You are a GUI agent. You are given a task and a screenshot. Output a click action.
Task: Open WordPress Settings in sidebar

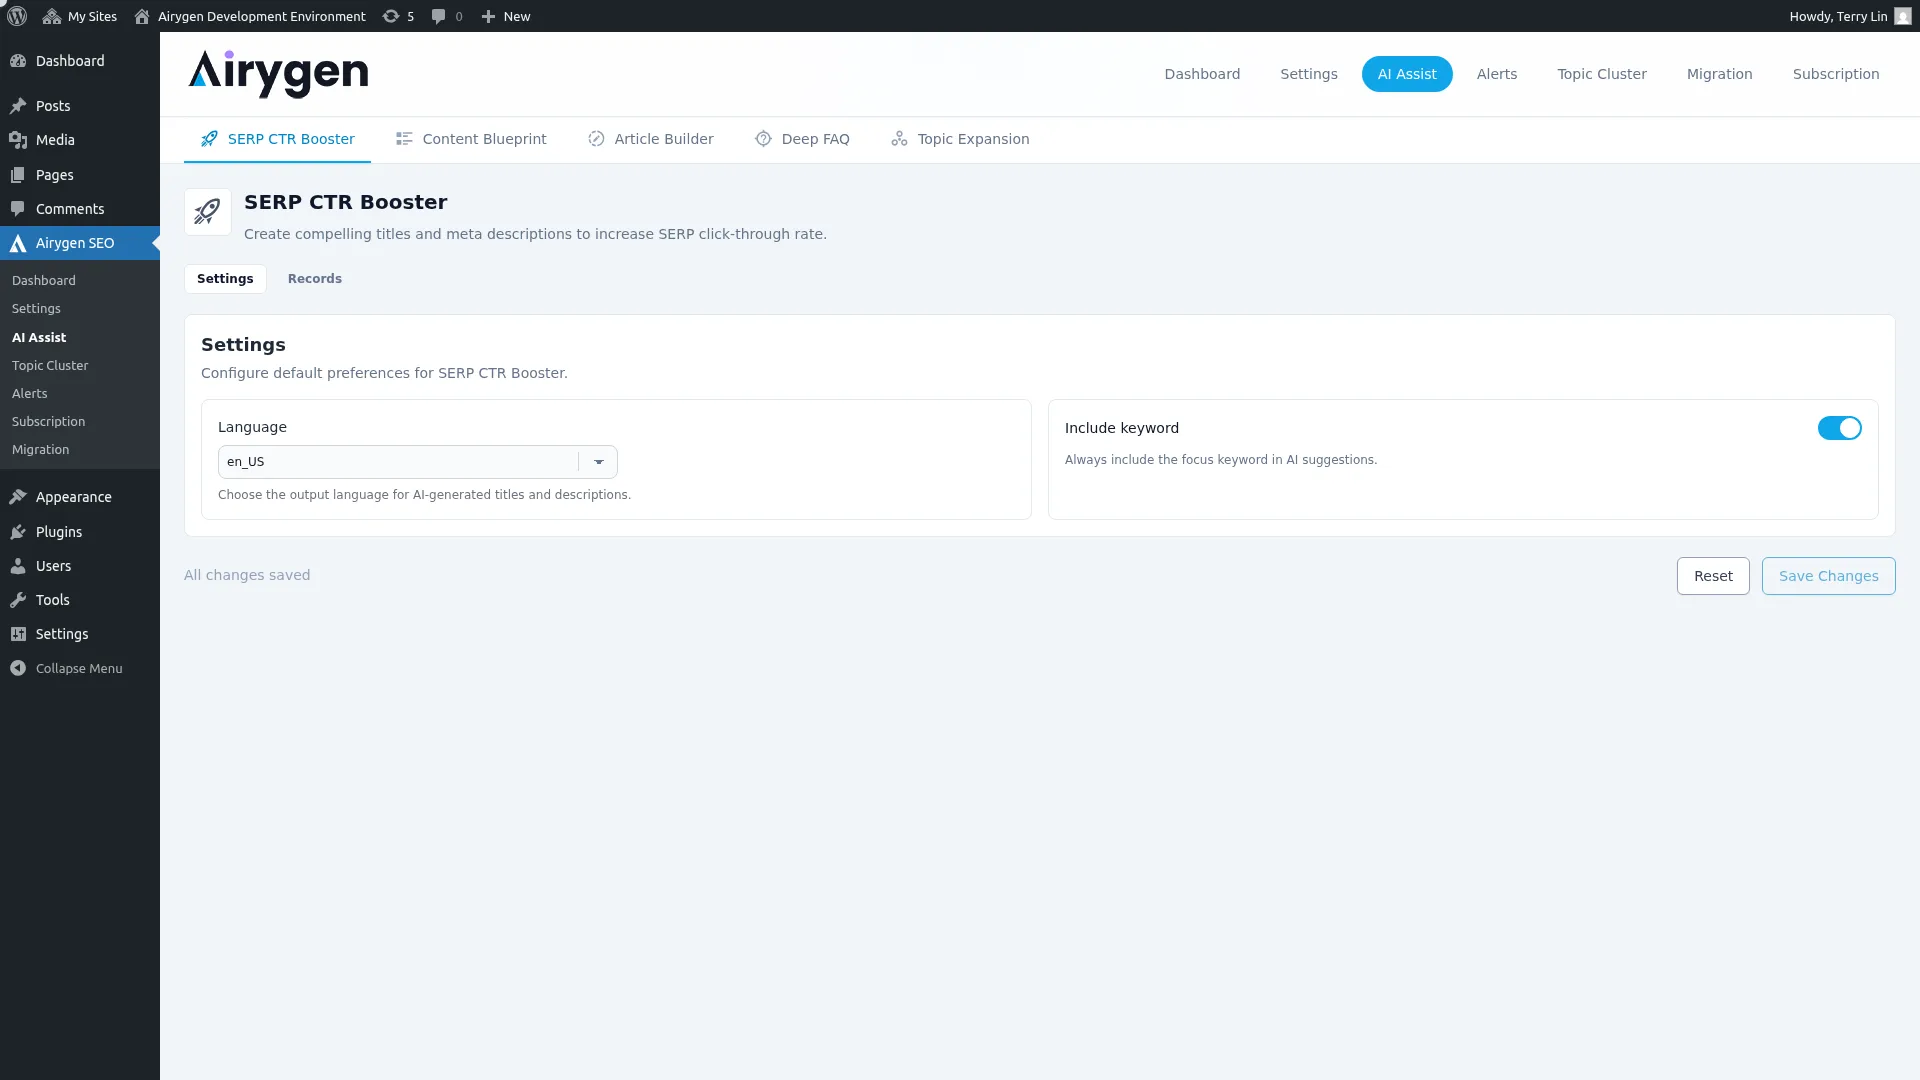pos(80,634)
